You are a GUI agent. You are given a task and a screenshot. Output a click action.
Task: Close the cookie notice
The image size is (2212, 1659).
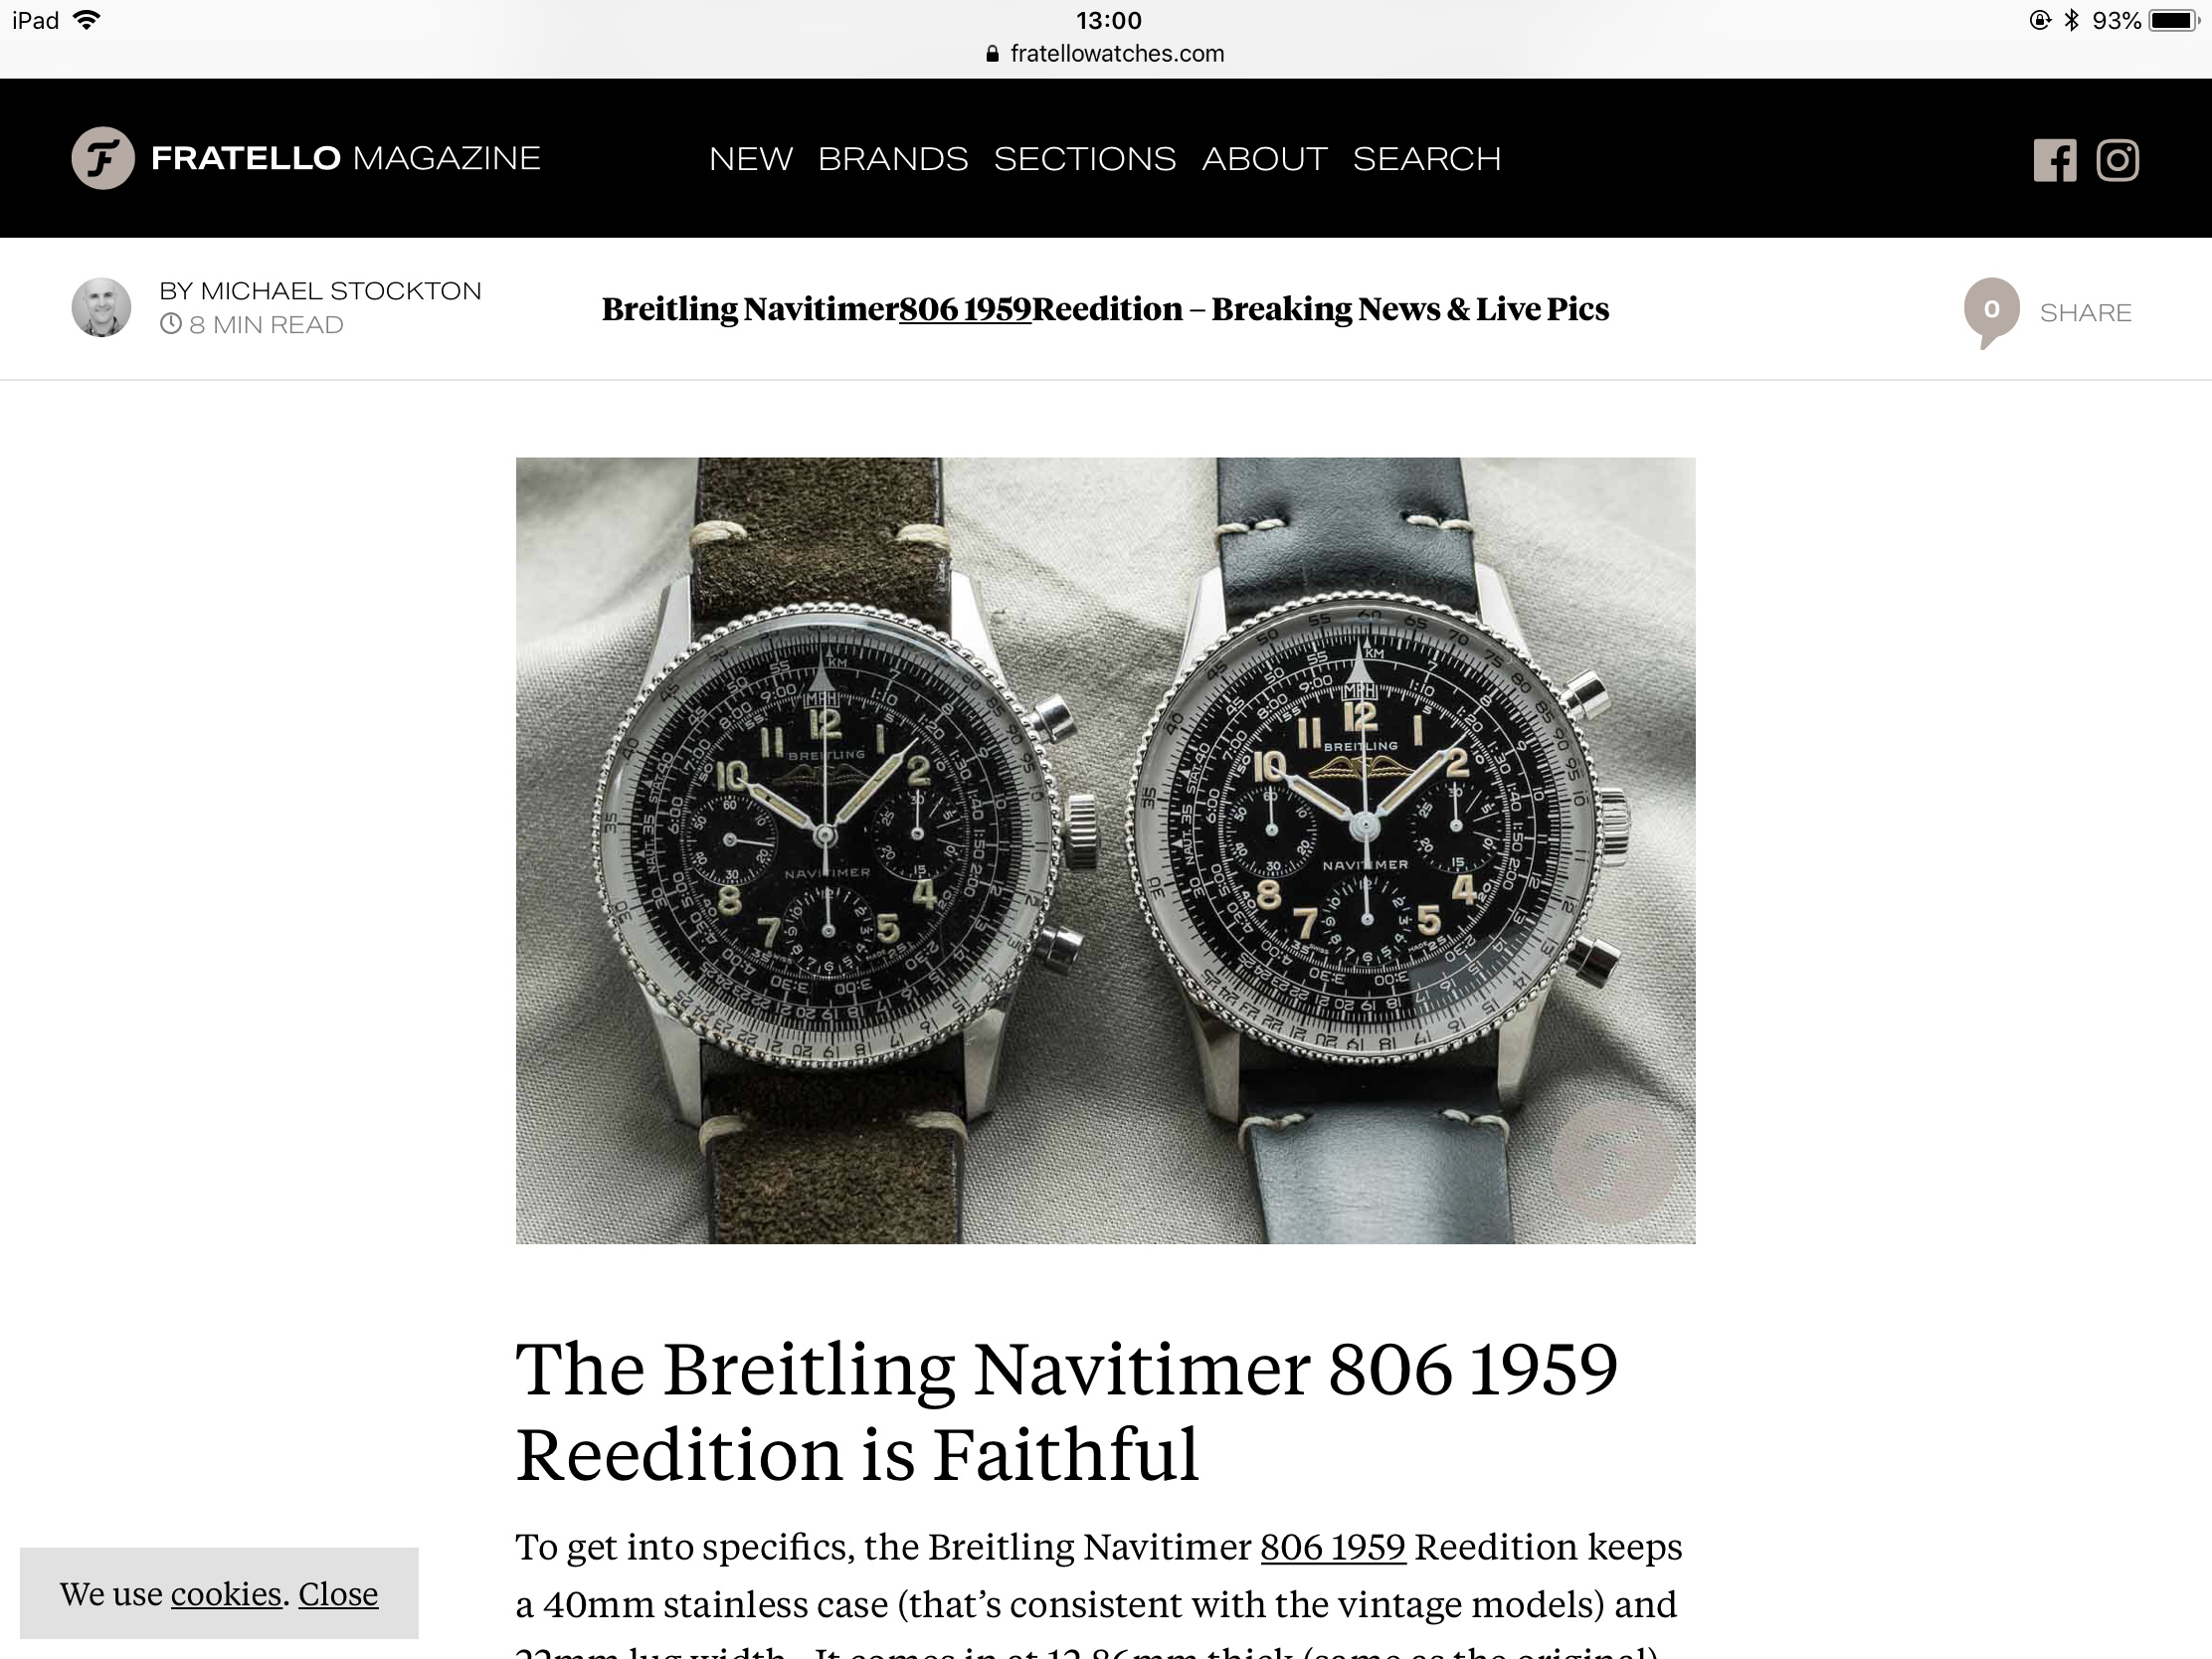coord(338,1593)
